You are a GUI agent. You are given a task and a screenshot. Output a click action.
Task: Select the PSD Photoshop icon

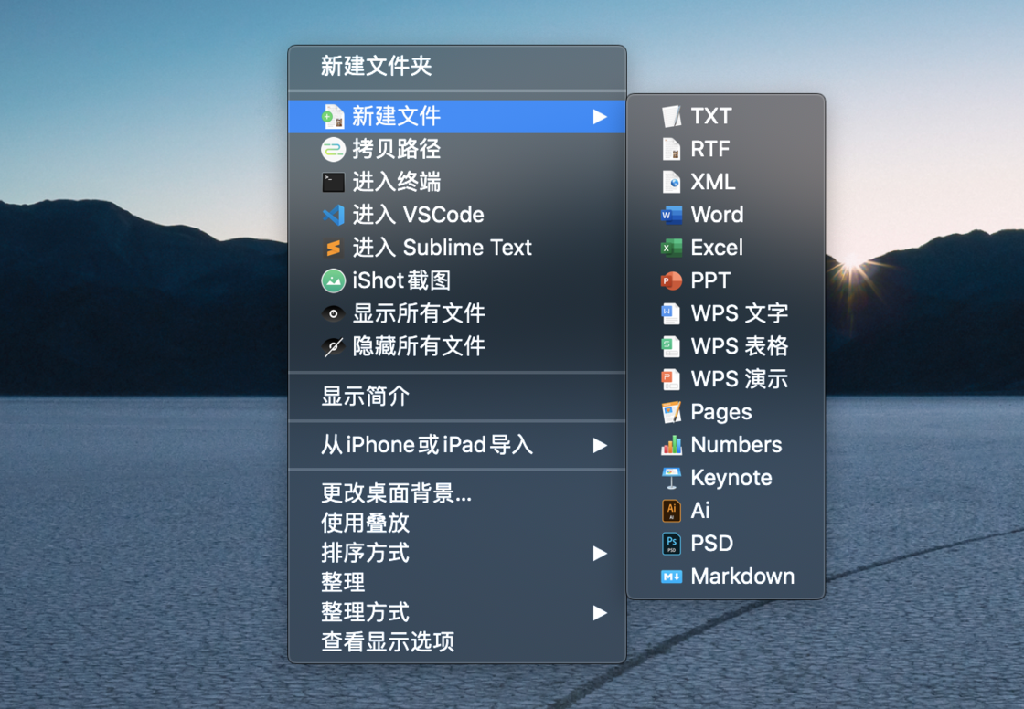tap(671, 543)
